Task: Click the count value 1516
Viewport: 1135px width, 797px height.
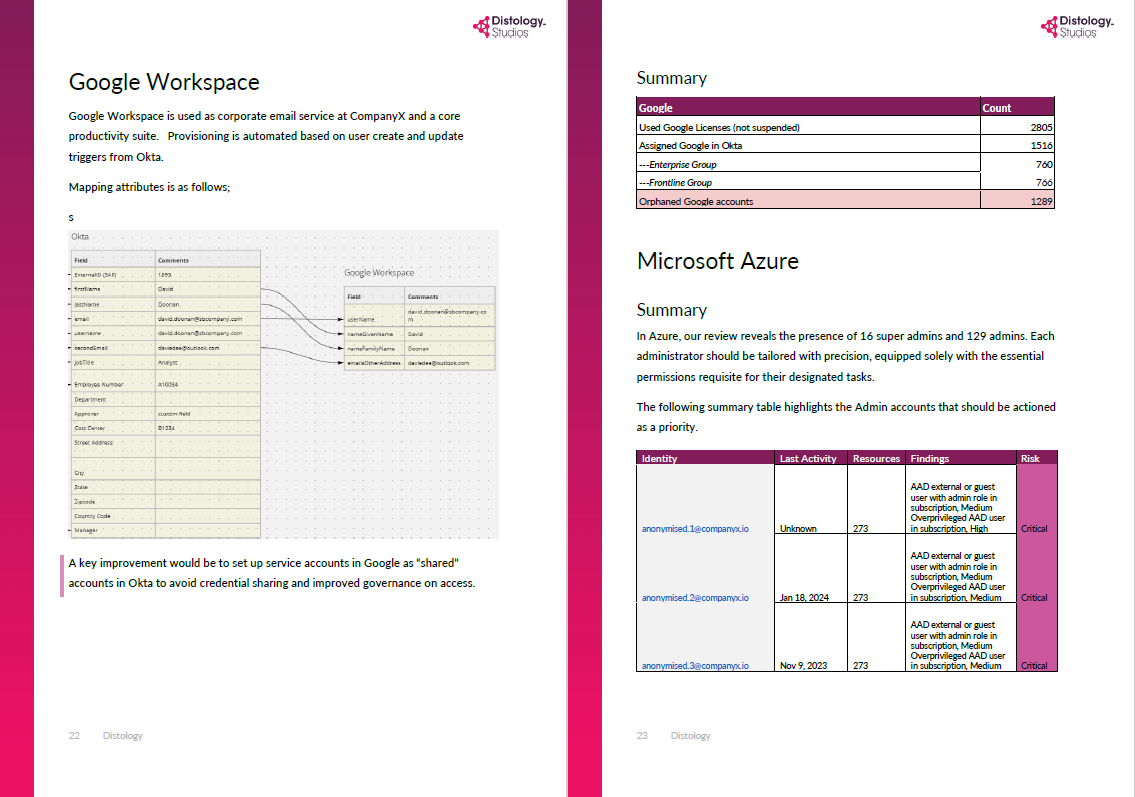Action: (x=1041, y=146)
